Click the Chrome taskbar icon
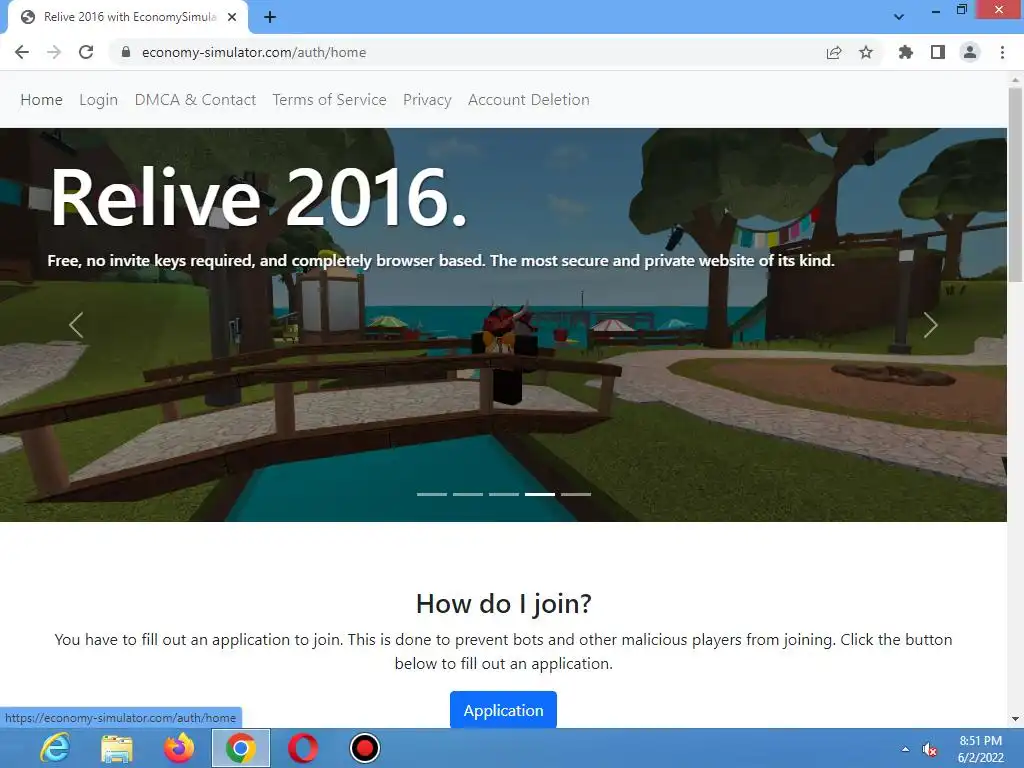1024x768 pixels. 241,748
